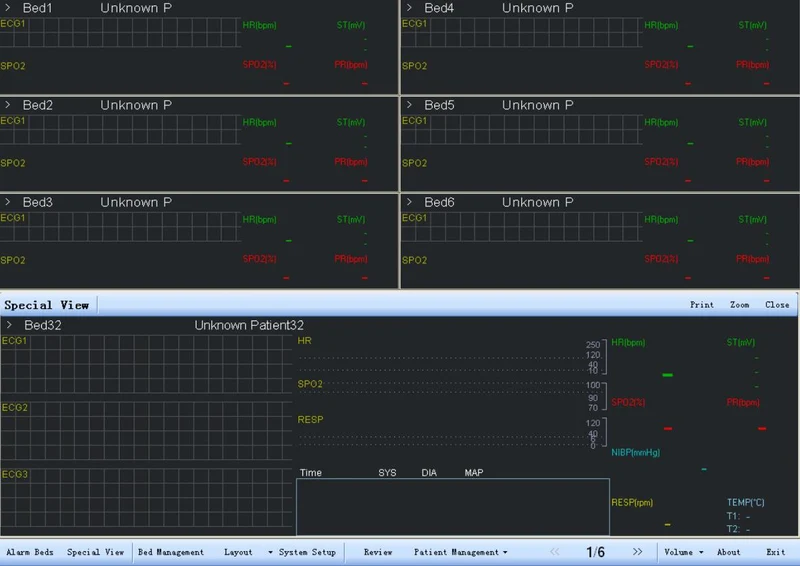Open the Patient Management dropdown
This screenshot has height=566, width=800.
coord(461,552)
